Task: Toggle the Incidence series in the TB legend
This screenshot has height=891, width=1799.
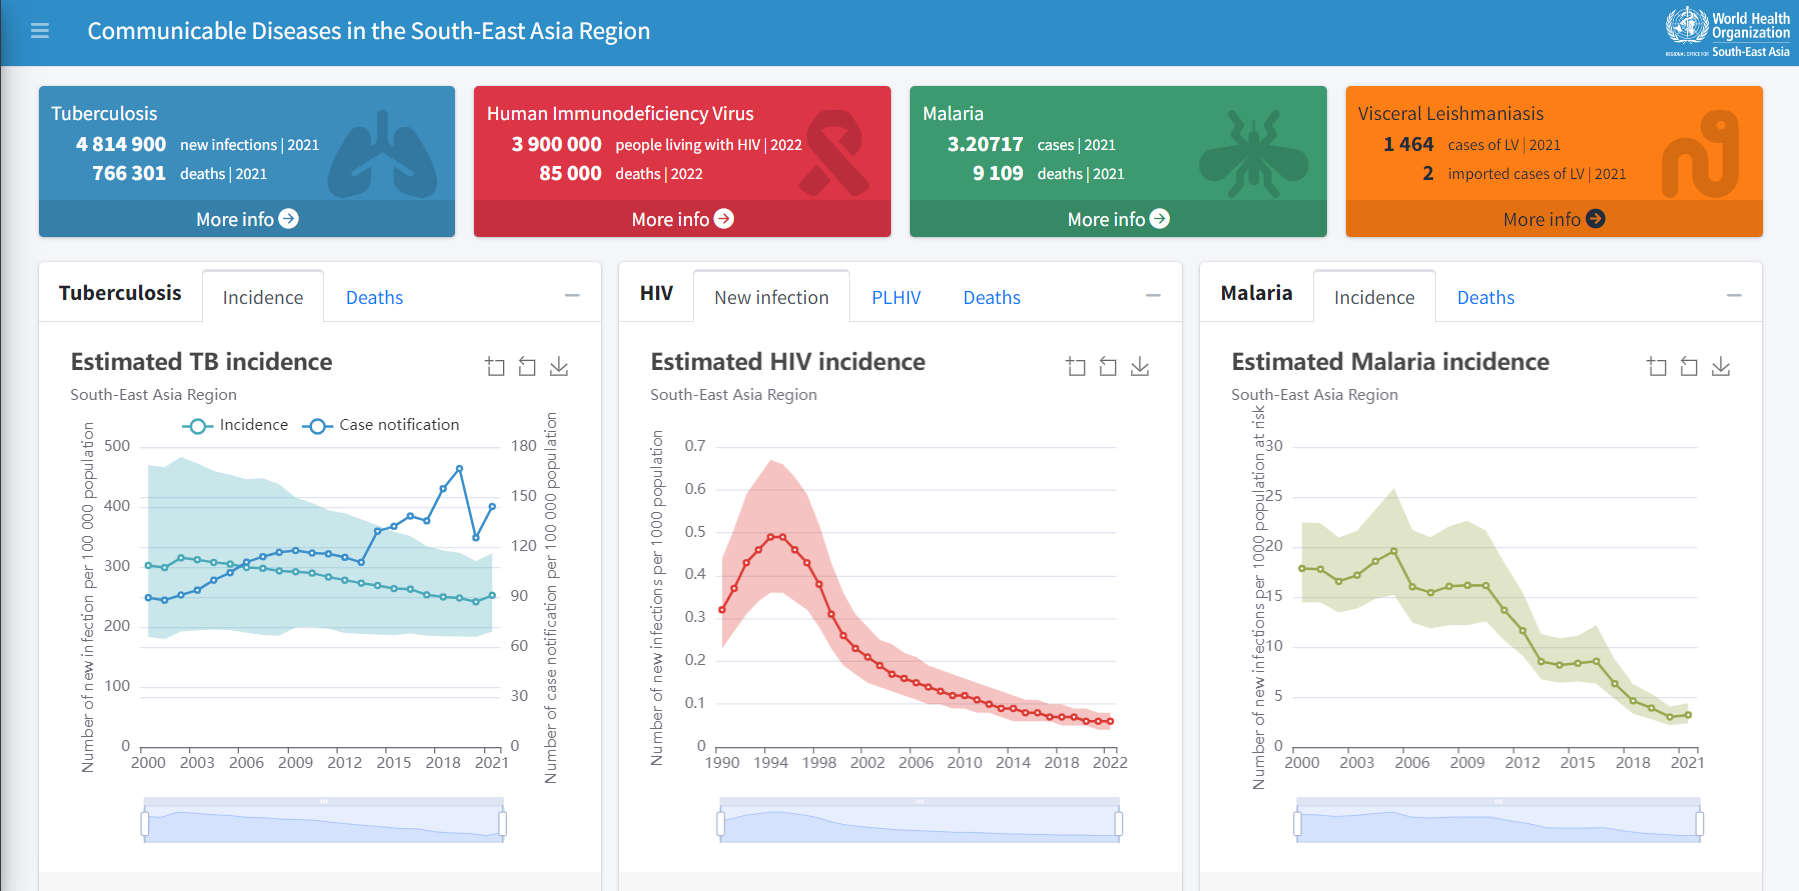Action: [x=253, y=424]
